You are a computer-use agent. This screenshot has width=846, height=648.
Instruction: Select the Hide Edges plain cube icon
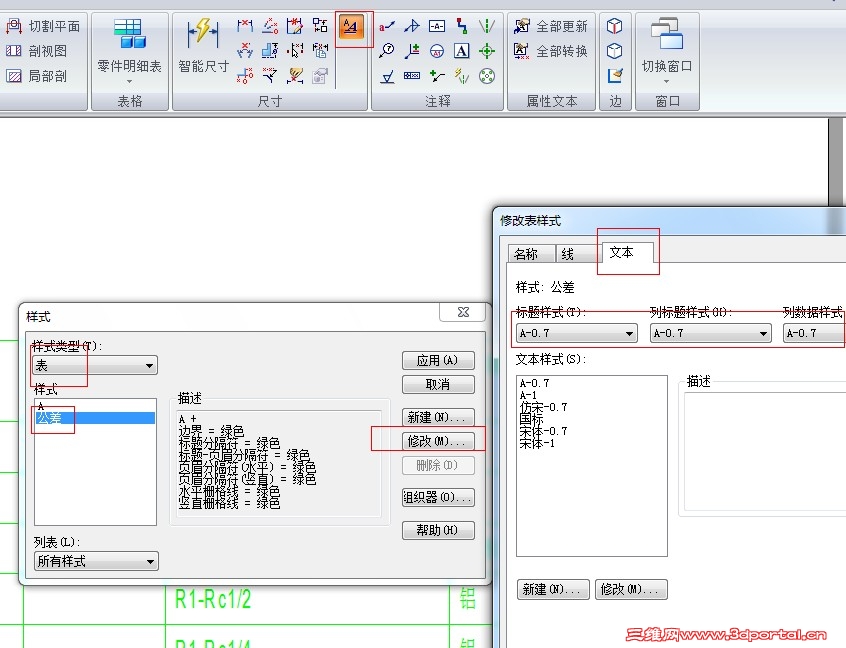615,51
